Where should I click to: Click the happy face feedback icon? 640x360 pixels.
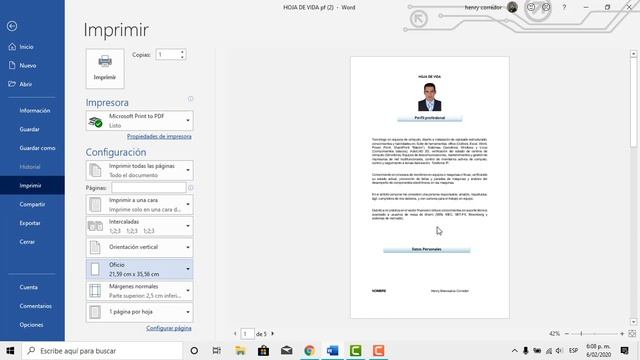531,7
